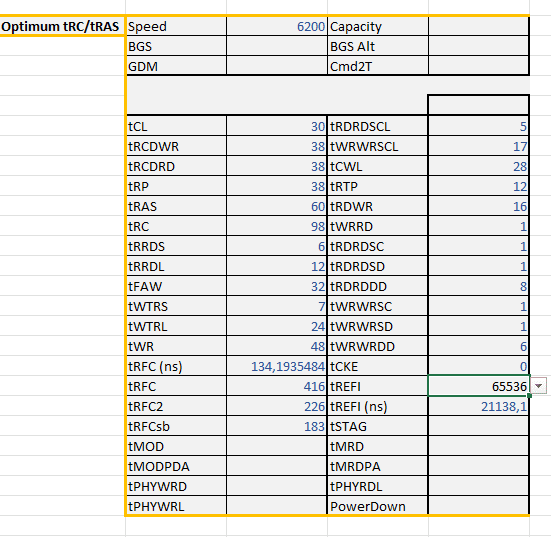This screenshot has width=551, height=537.
Task: Select the tREFI (ns) value 21138,1
Action: [x=479, y=406]
